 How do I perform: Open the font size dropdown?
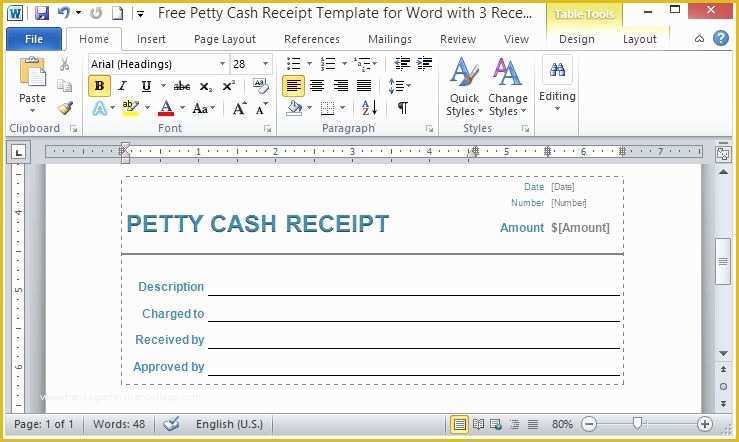click(x=265, y=64)
